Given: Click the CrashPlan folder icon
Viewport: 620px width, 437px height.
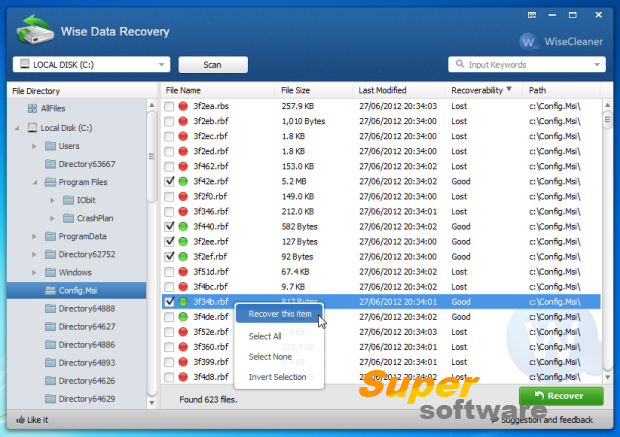Looking at the screenshot, I should 68,218.
